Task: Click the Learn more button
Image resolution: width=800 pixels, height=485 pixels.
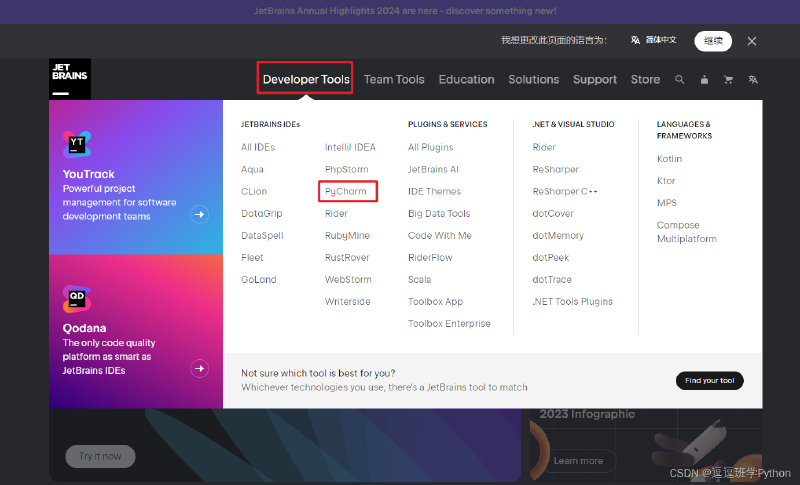Action: click(578, 461)
